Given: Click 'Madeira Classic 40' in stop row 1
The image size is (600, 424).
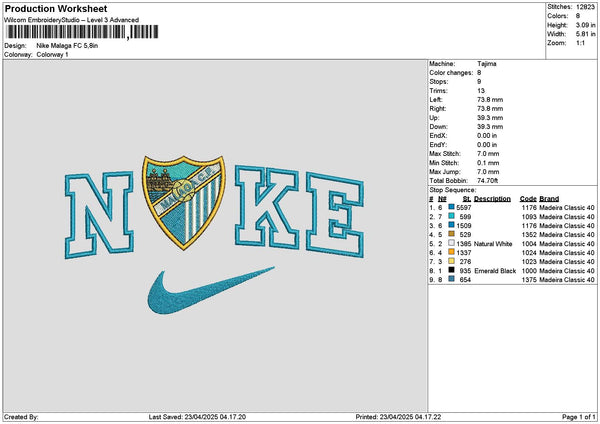Looking at the screenshot, I should click(x=567, y=208).
